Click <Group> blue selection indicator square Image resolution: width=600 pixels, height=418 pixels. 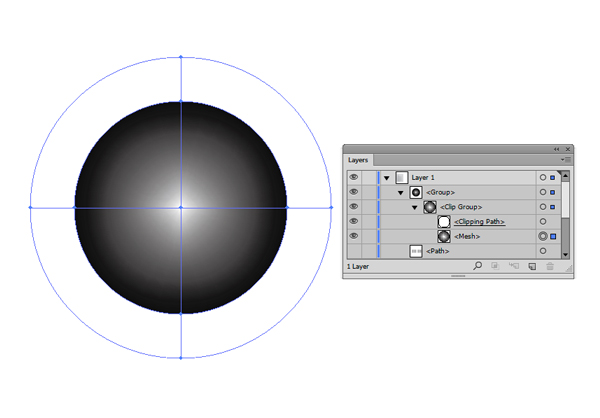point(552,192)
